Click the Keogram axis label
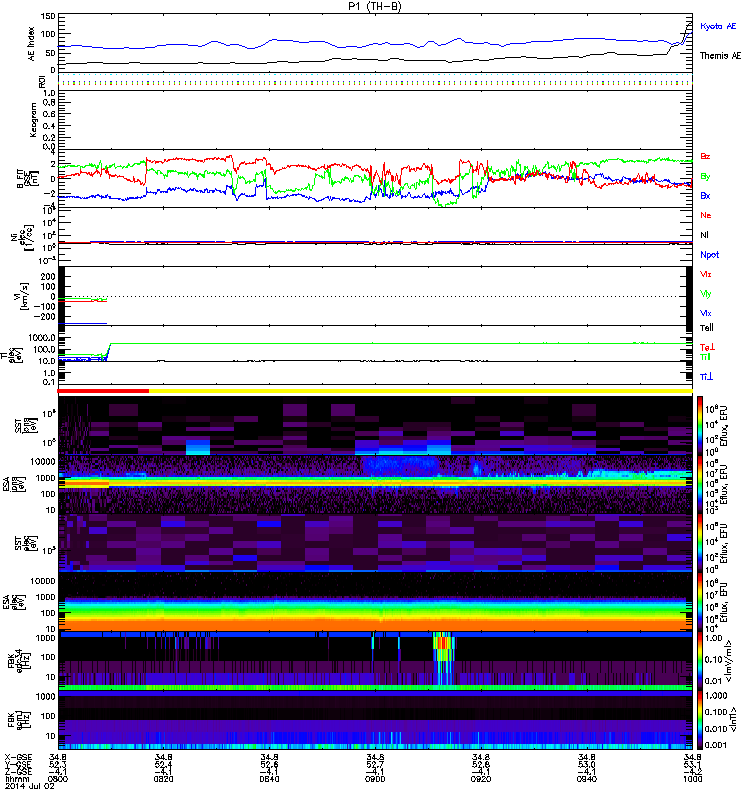This screenshot has width=750, height=800. 33,119
